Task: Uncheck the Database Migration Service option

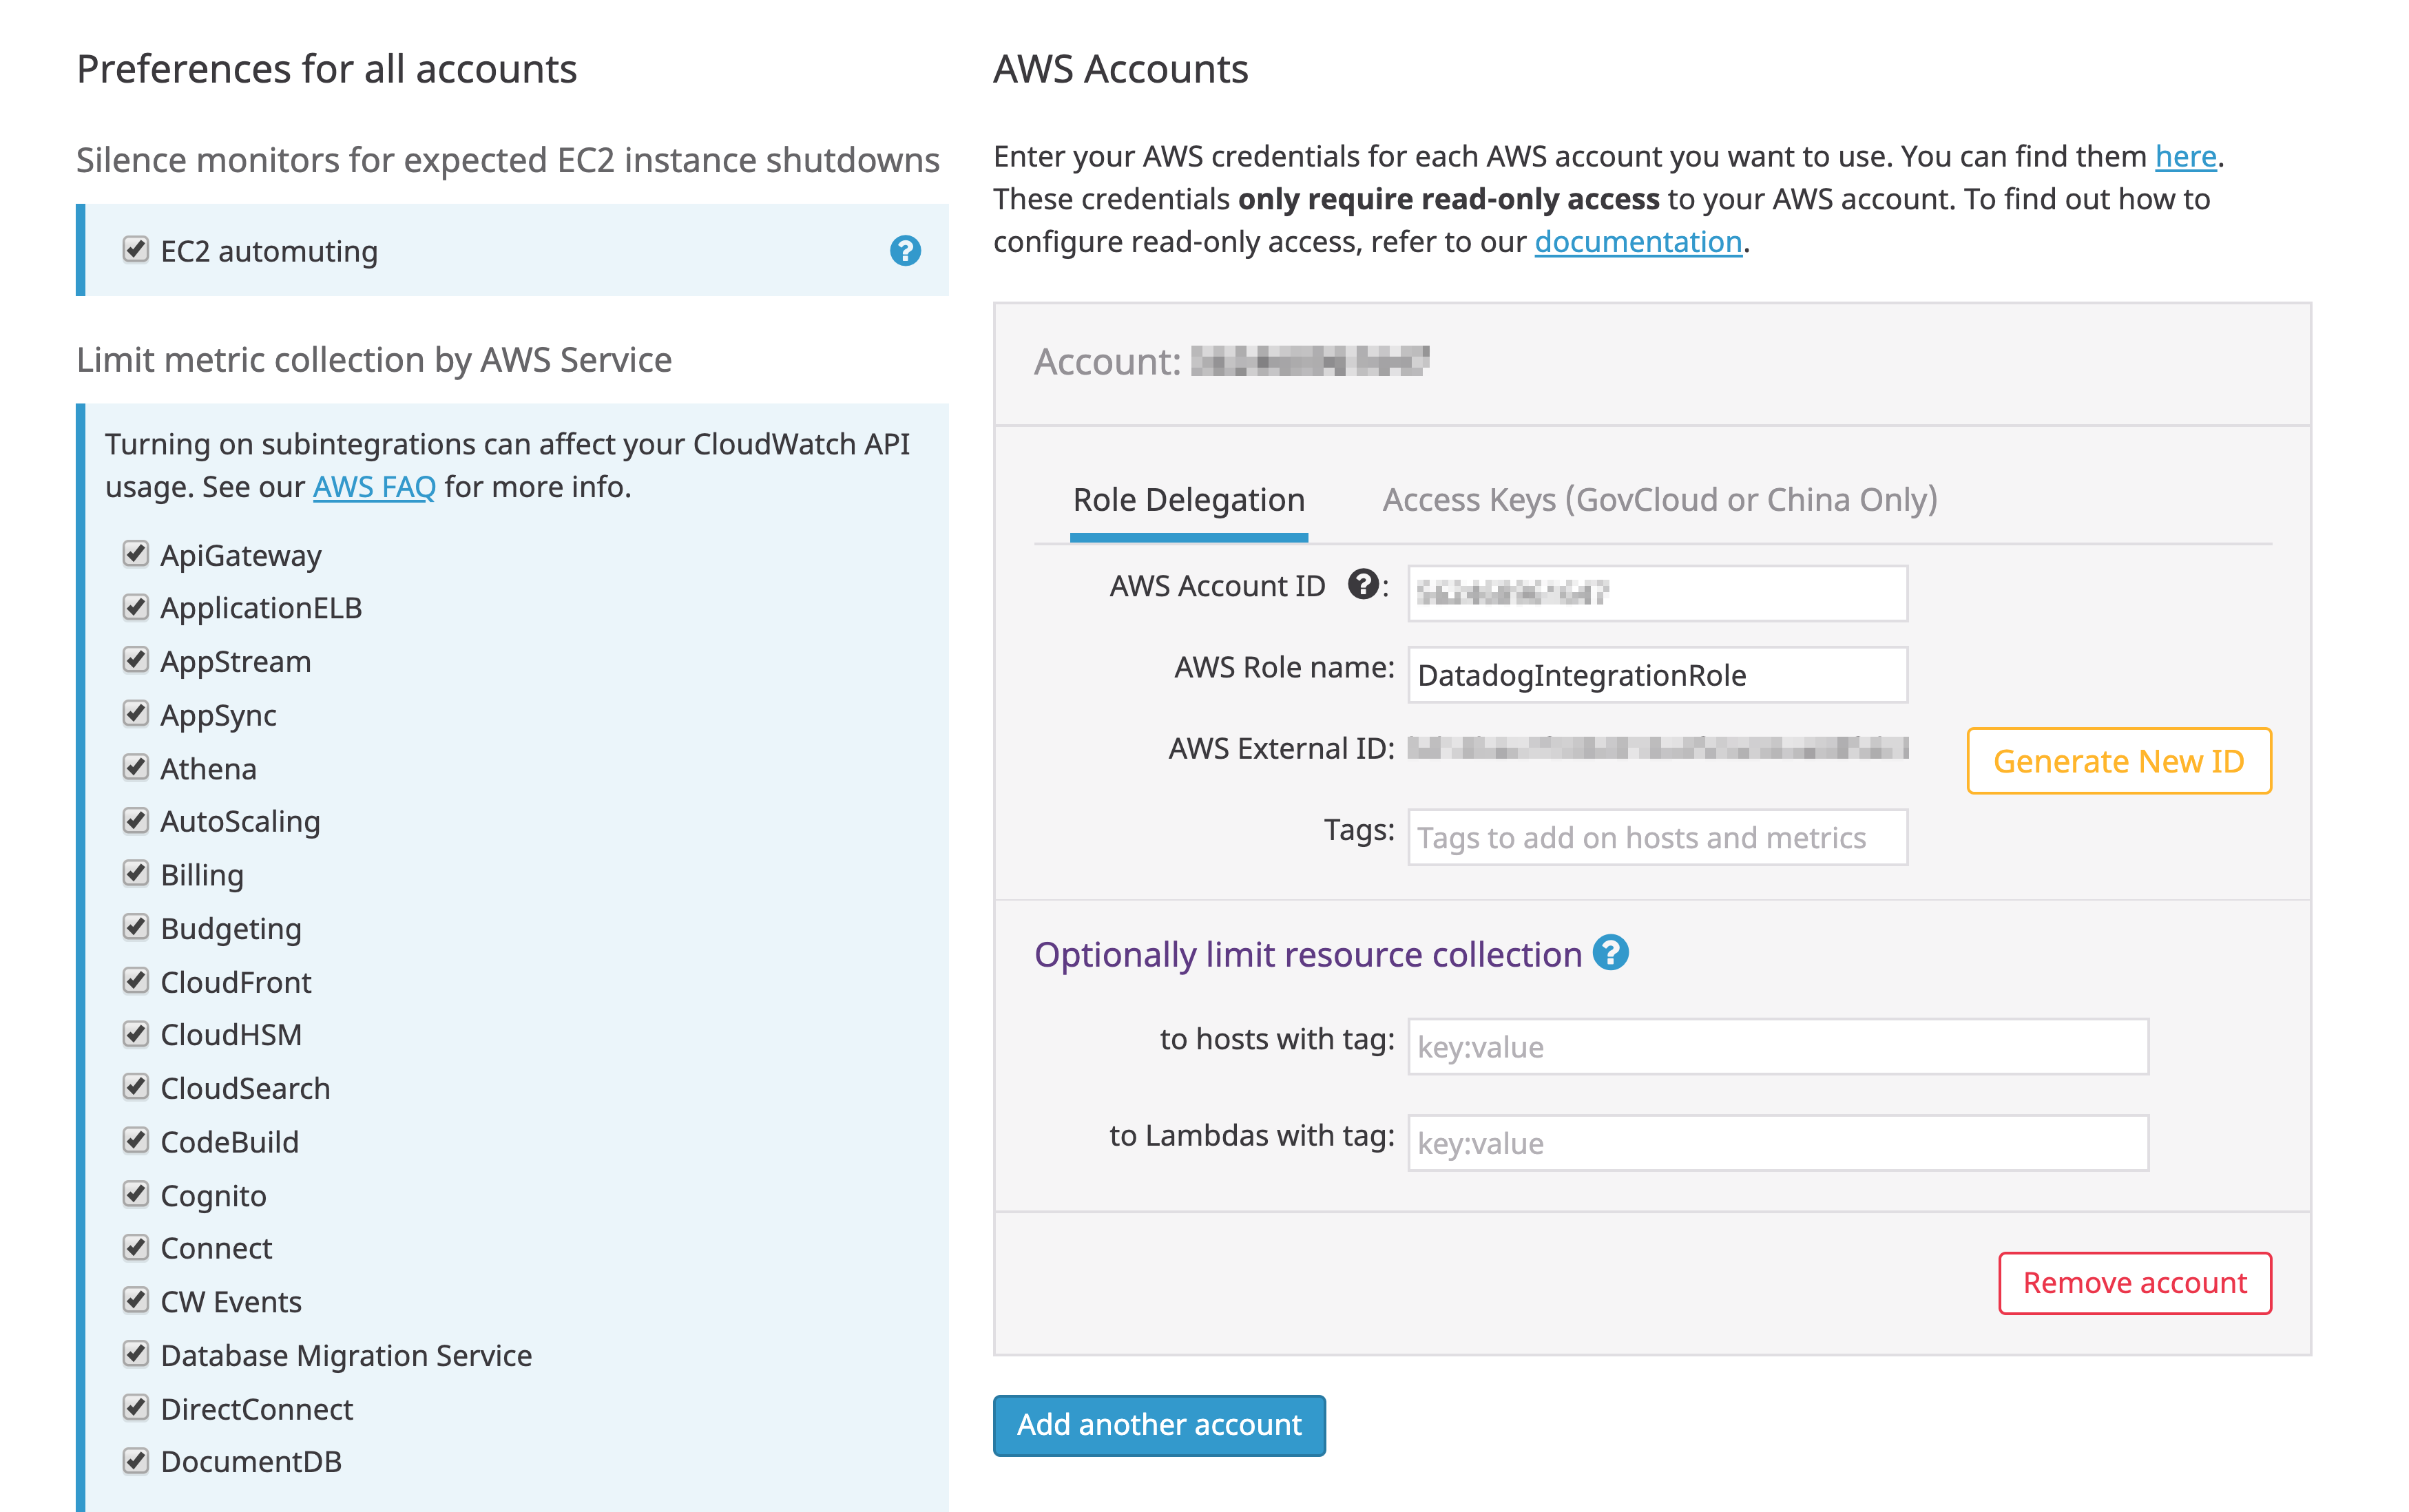Action: coord(136,1353)
